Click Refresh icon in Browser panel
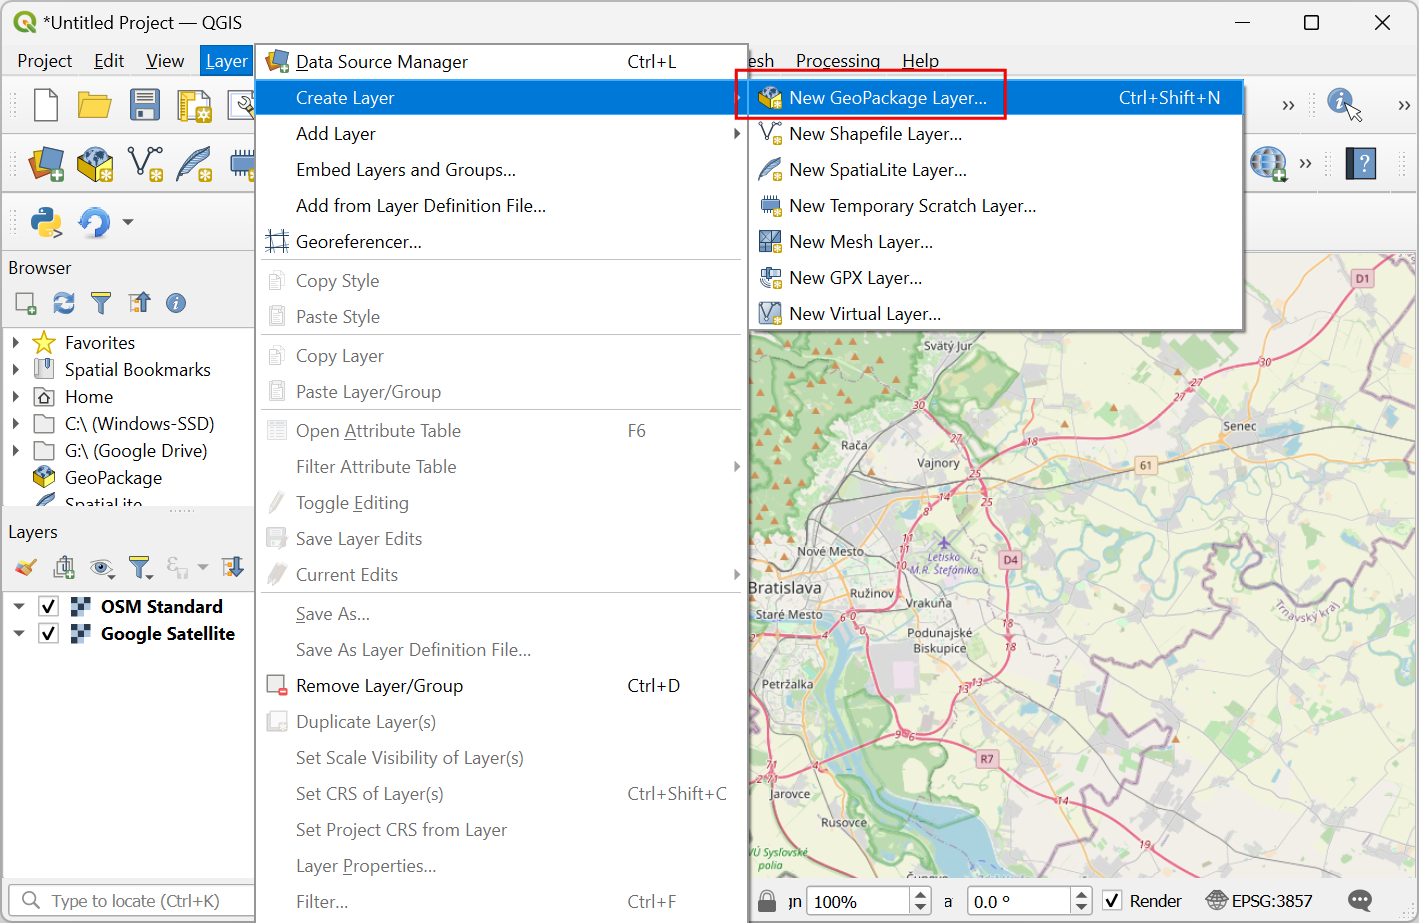This screenshot has width=1419, height=923. [64, 303]
